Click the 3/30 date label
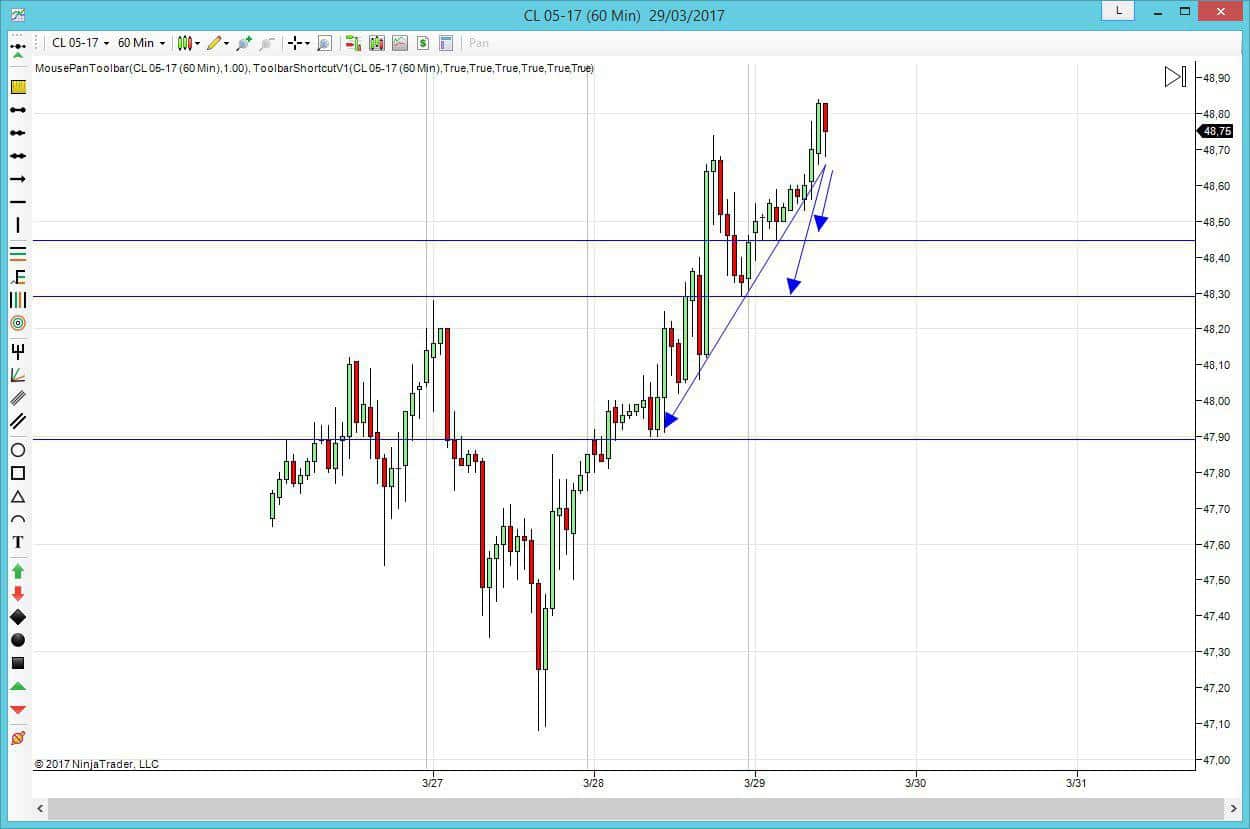 pos(915,784)
